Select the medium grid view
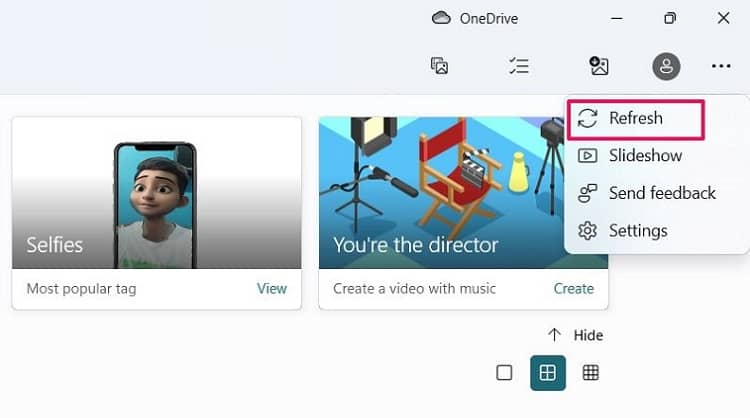Screen dimensions: 750x418 547,373
